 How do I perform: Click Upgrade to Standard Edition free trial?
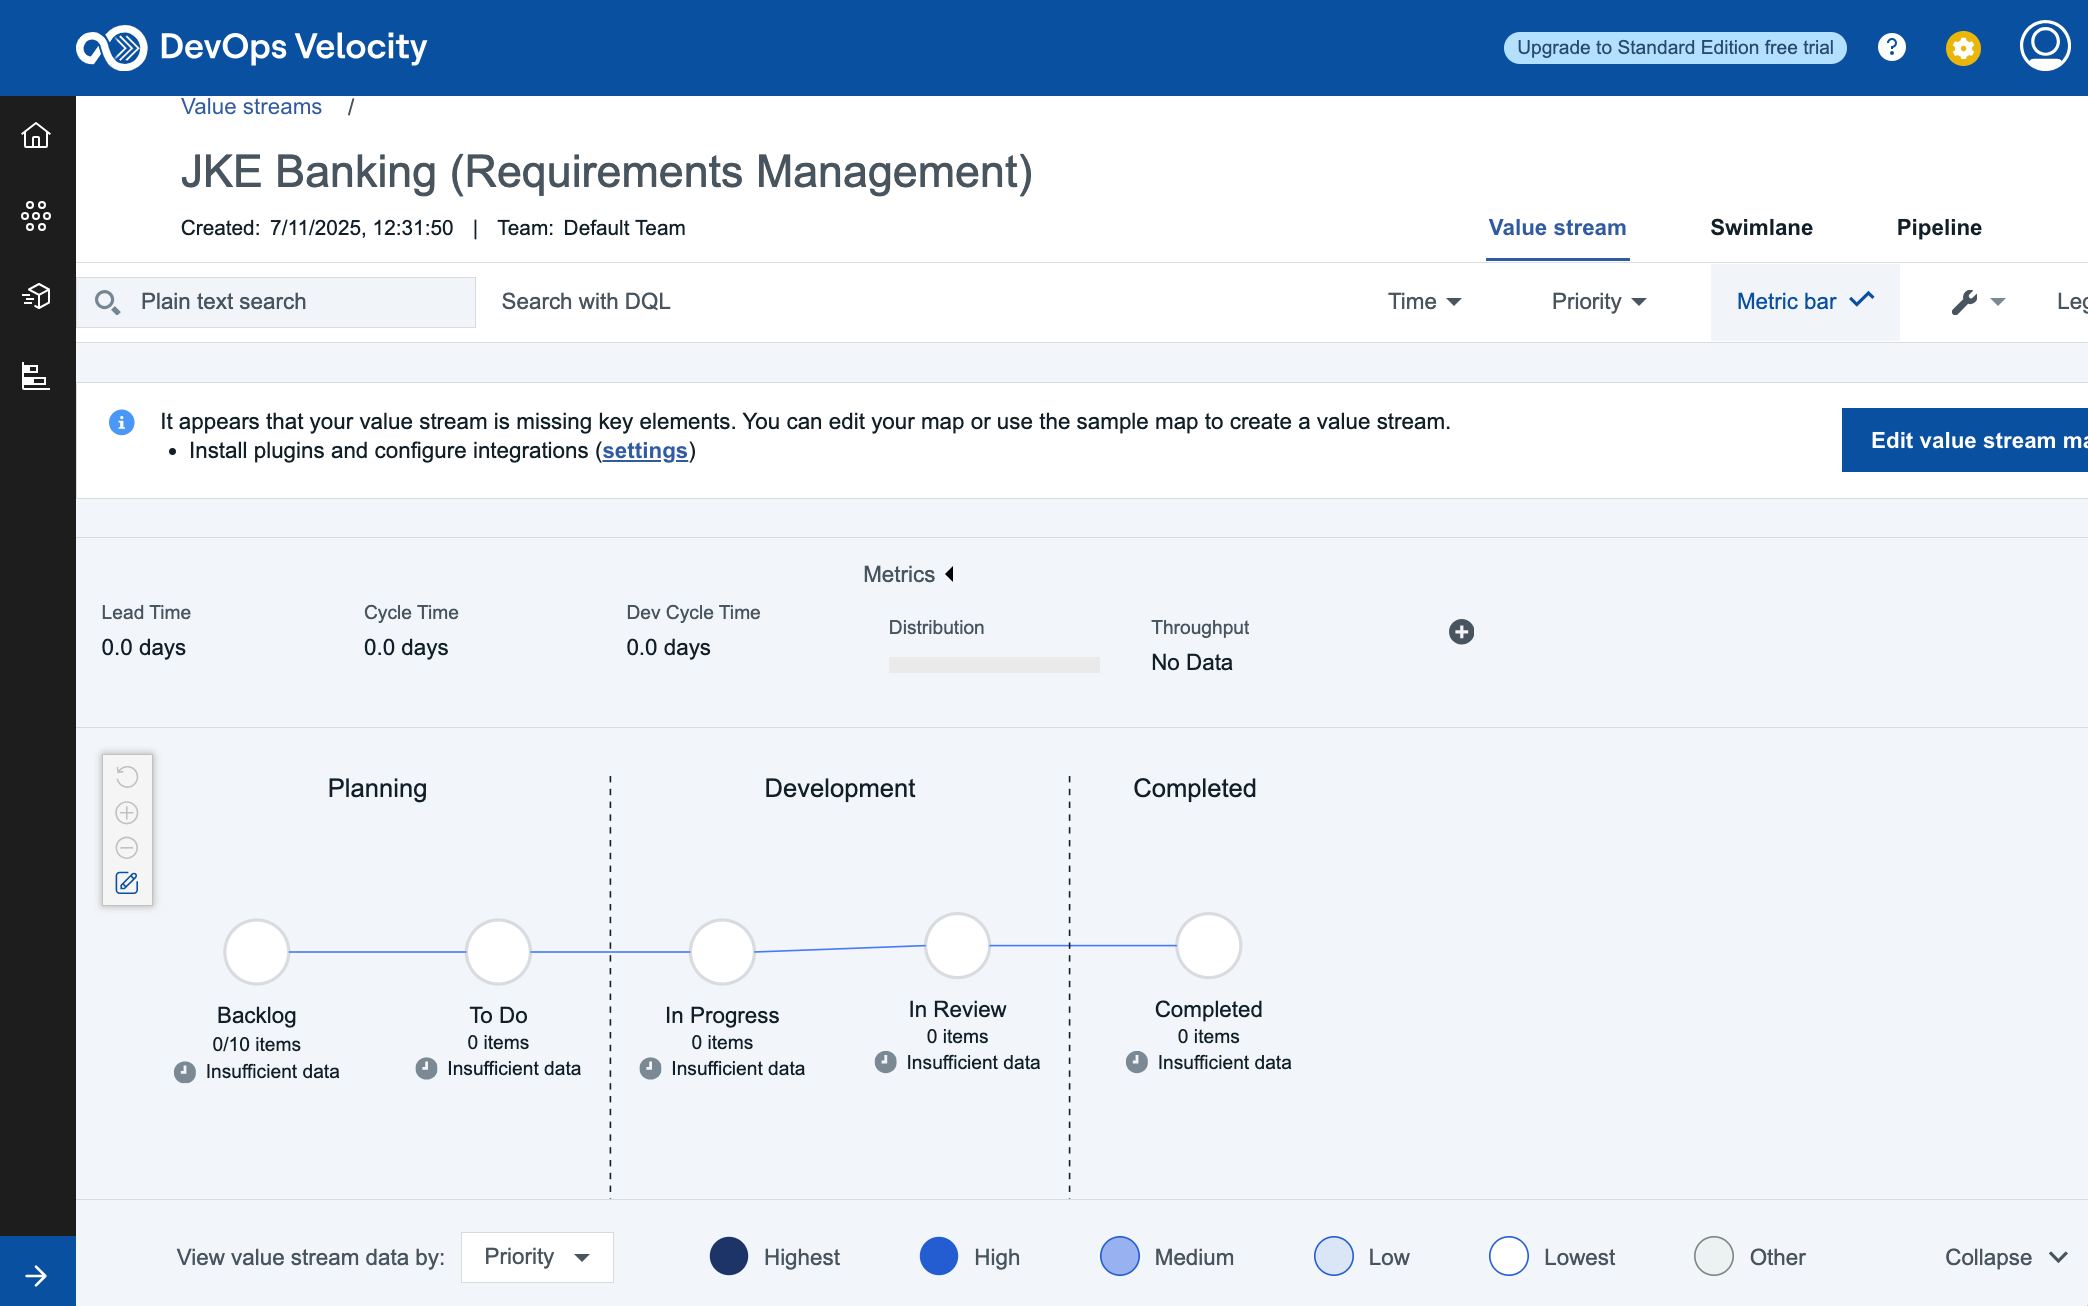point(1675,47)
